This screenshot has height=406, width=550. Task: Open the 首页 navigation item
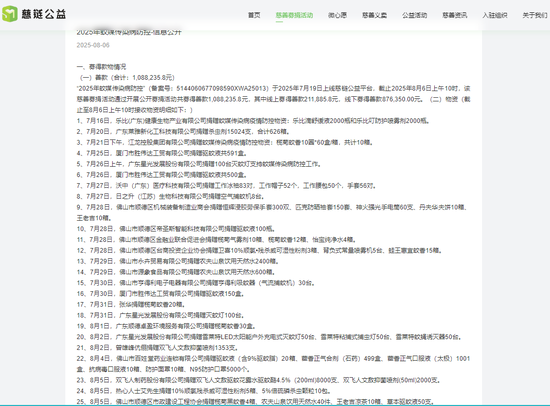click(254, 15)
